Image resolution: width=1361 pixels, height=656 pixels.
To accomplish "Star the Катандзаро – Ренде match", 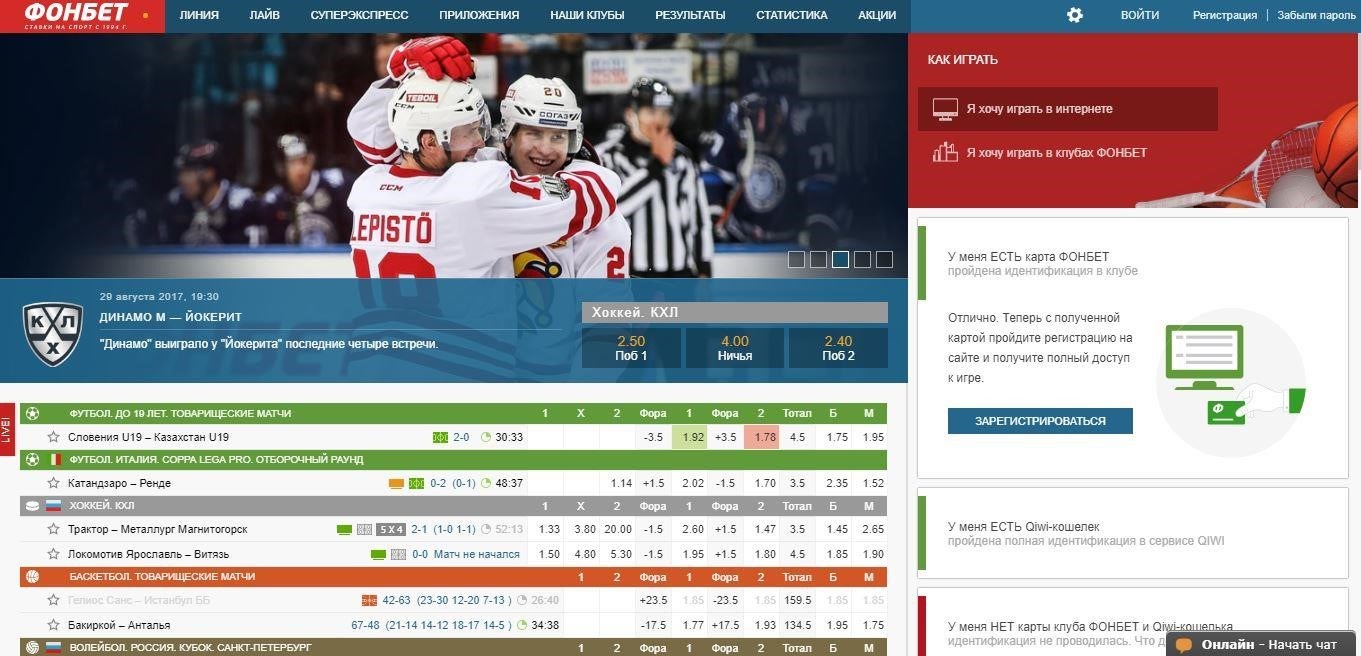I will pyautogui.click(x=53, y=483).
